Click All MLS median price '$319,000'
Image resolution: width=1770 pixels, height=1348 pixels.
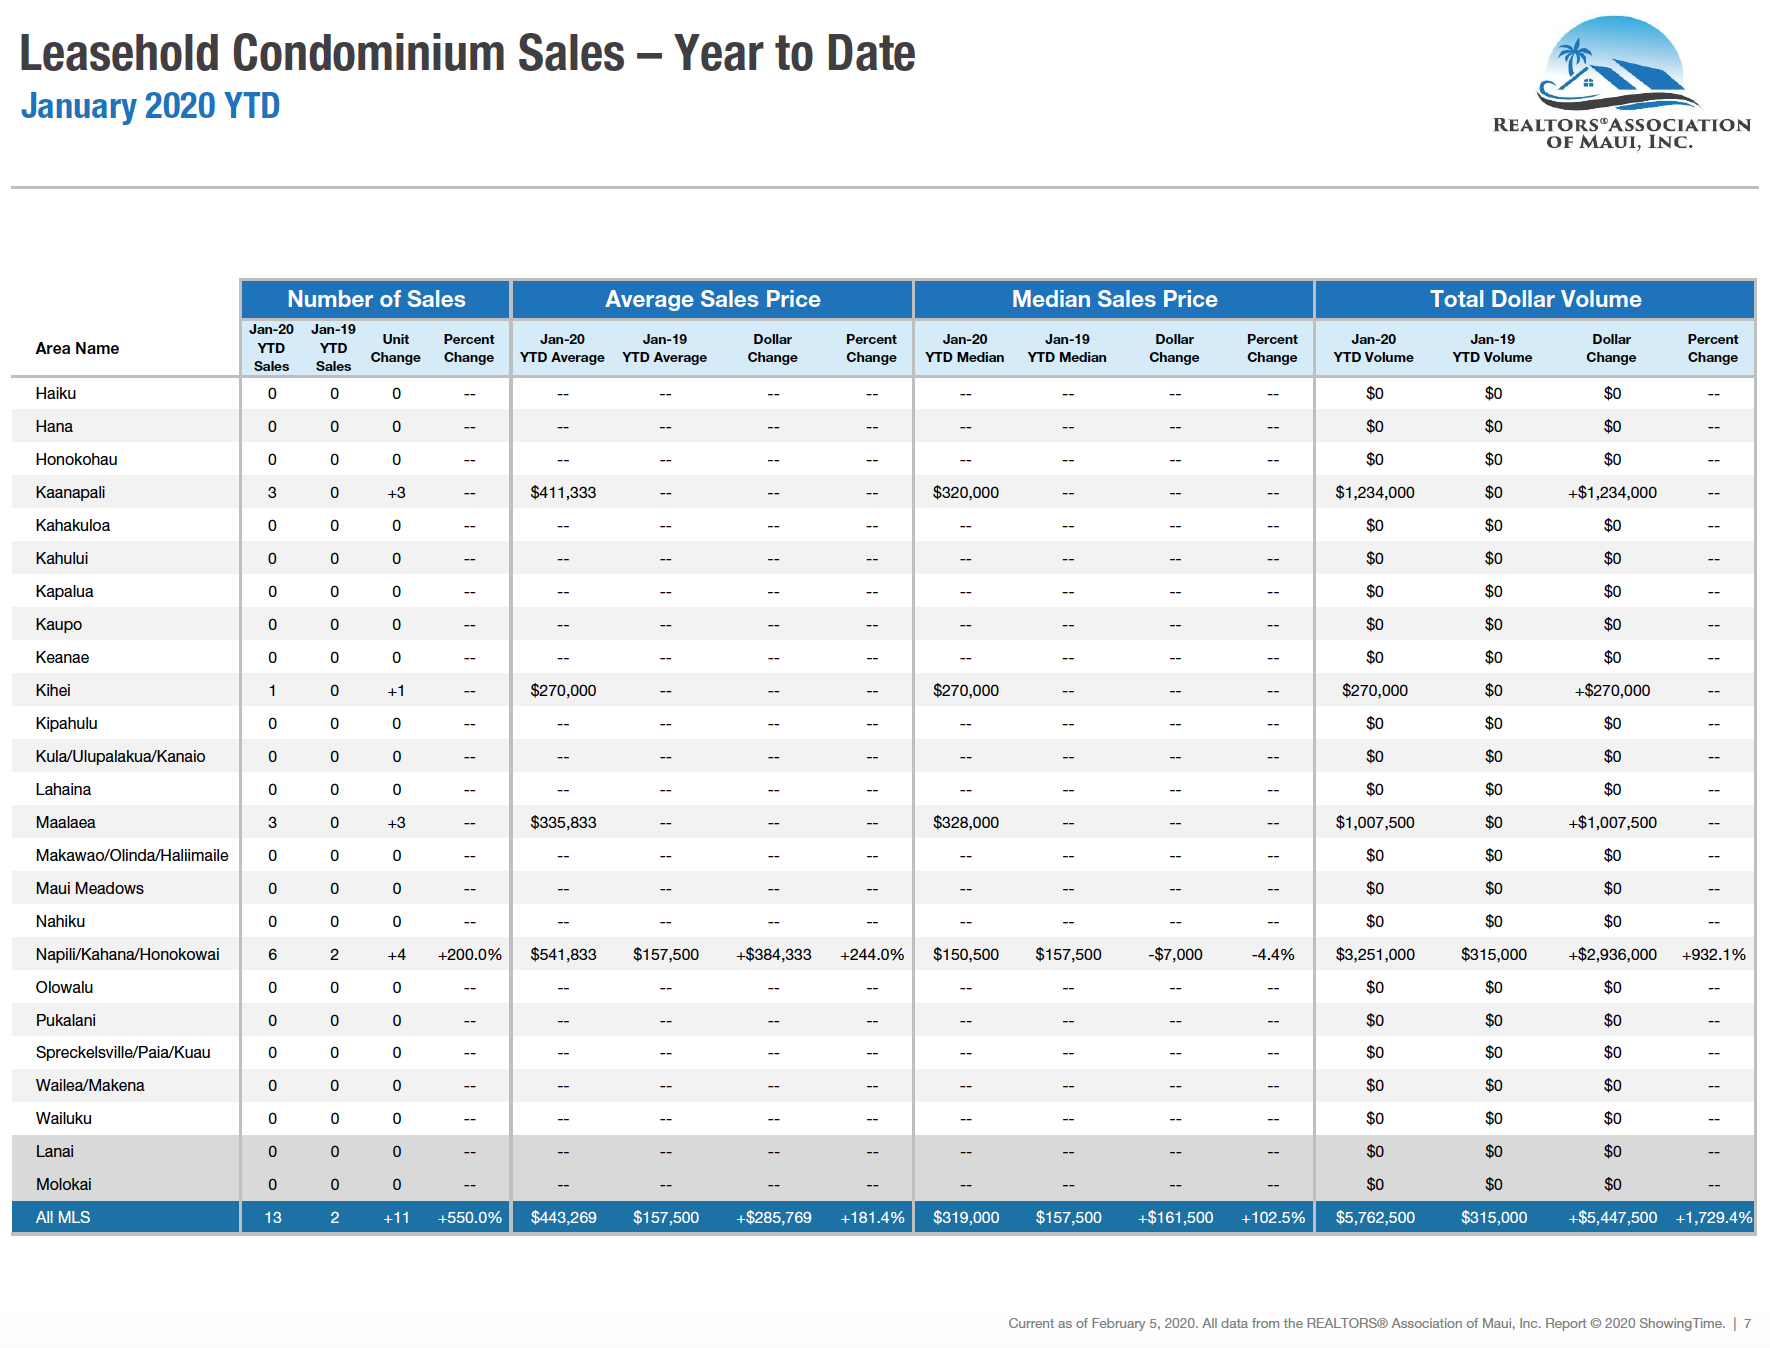click(x=966, y=1217)
